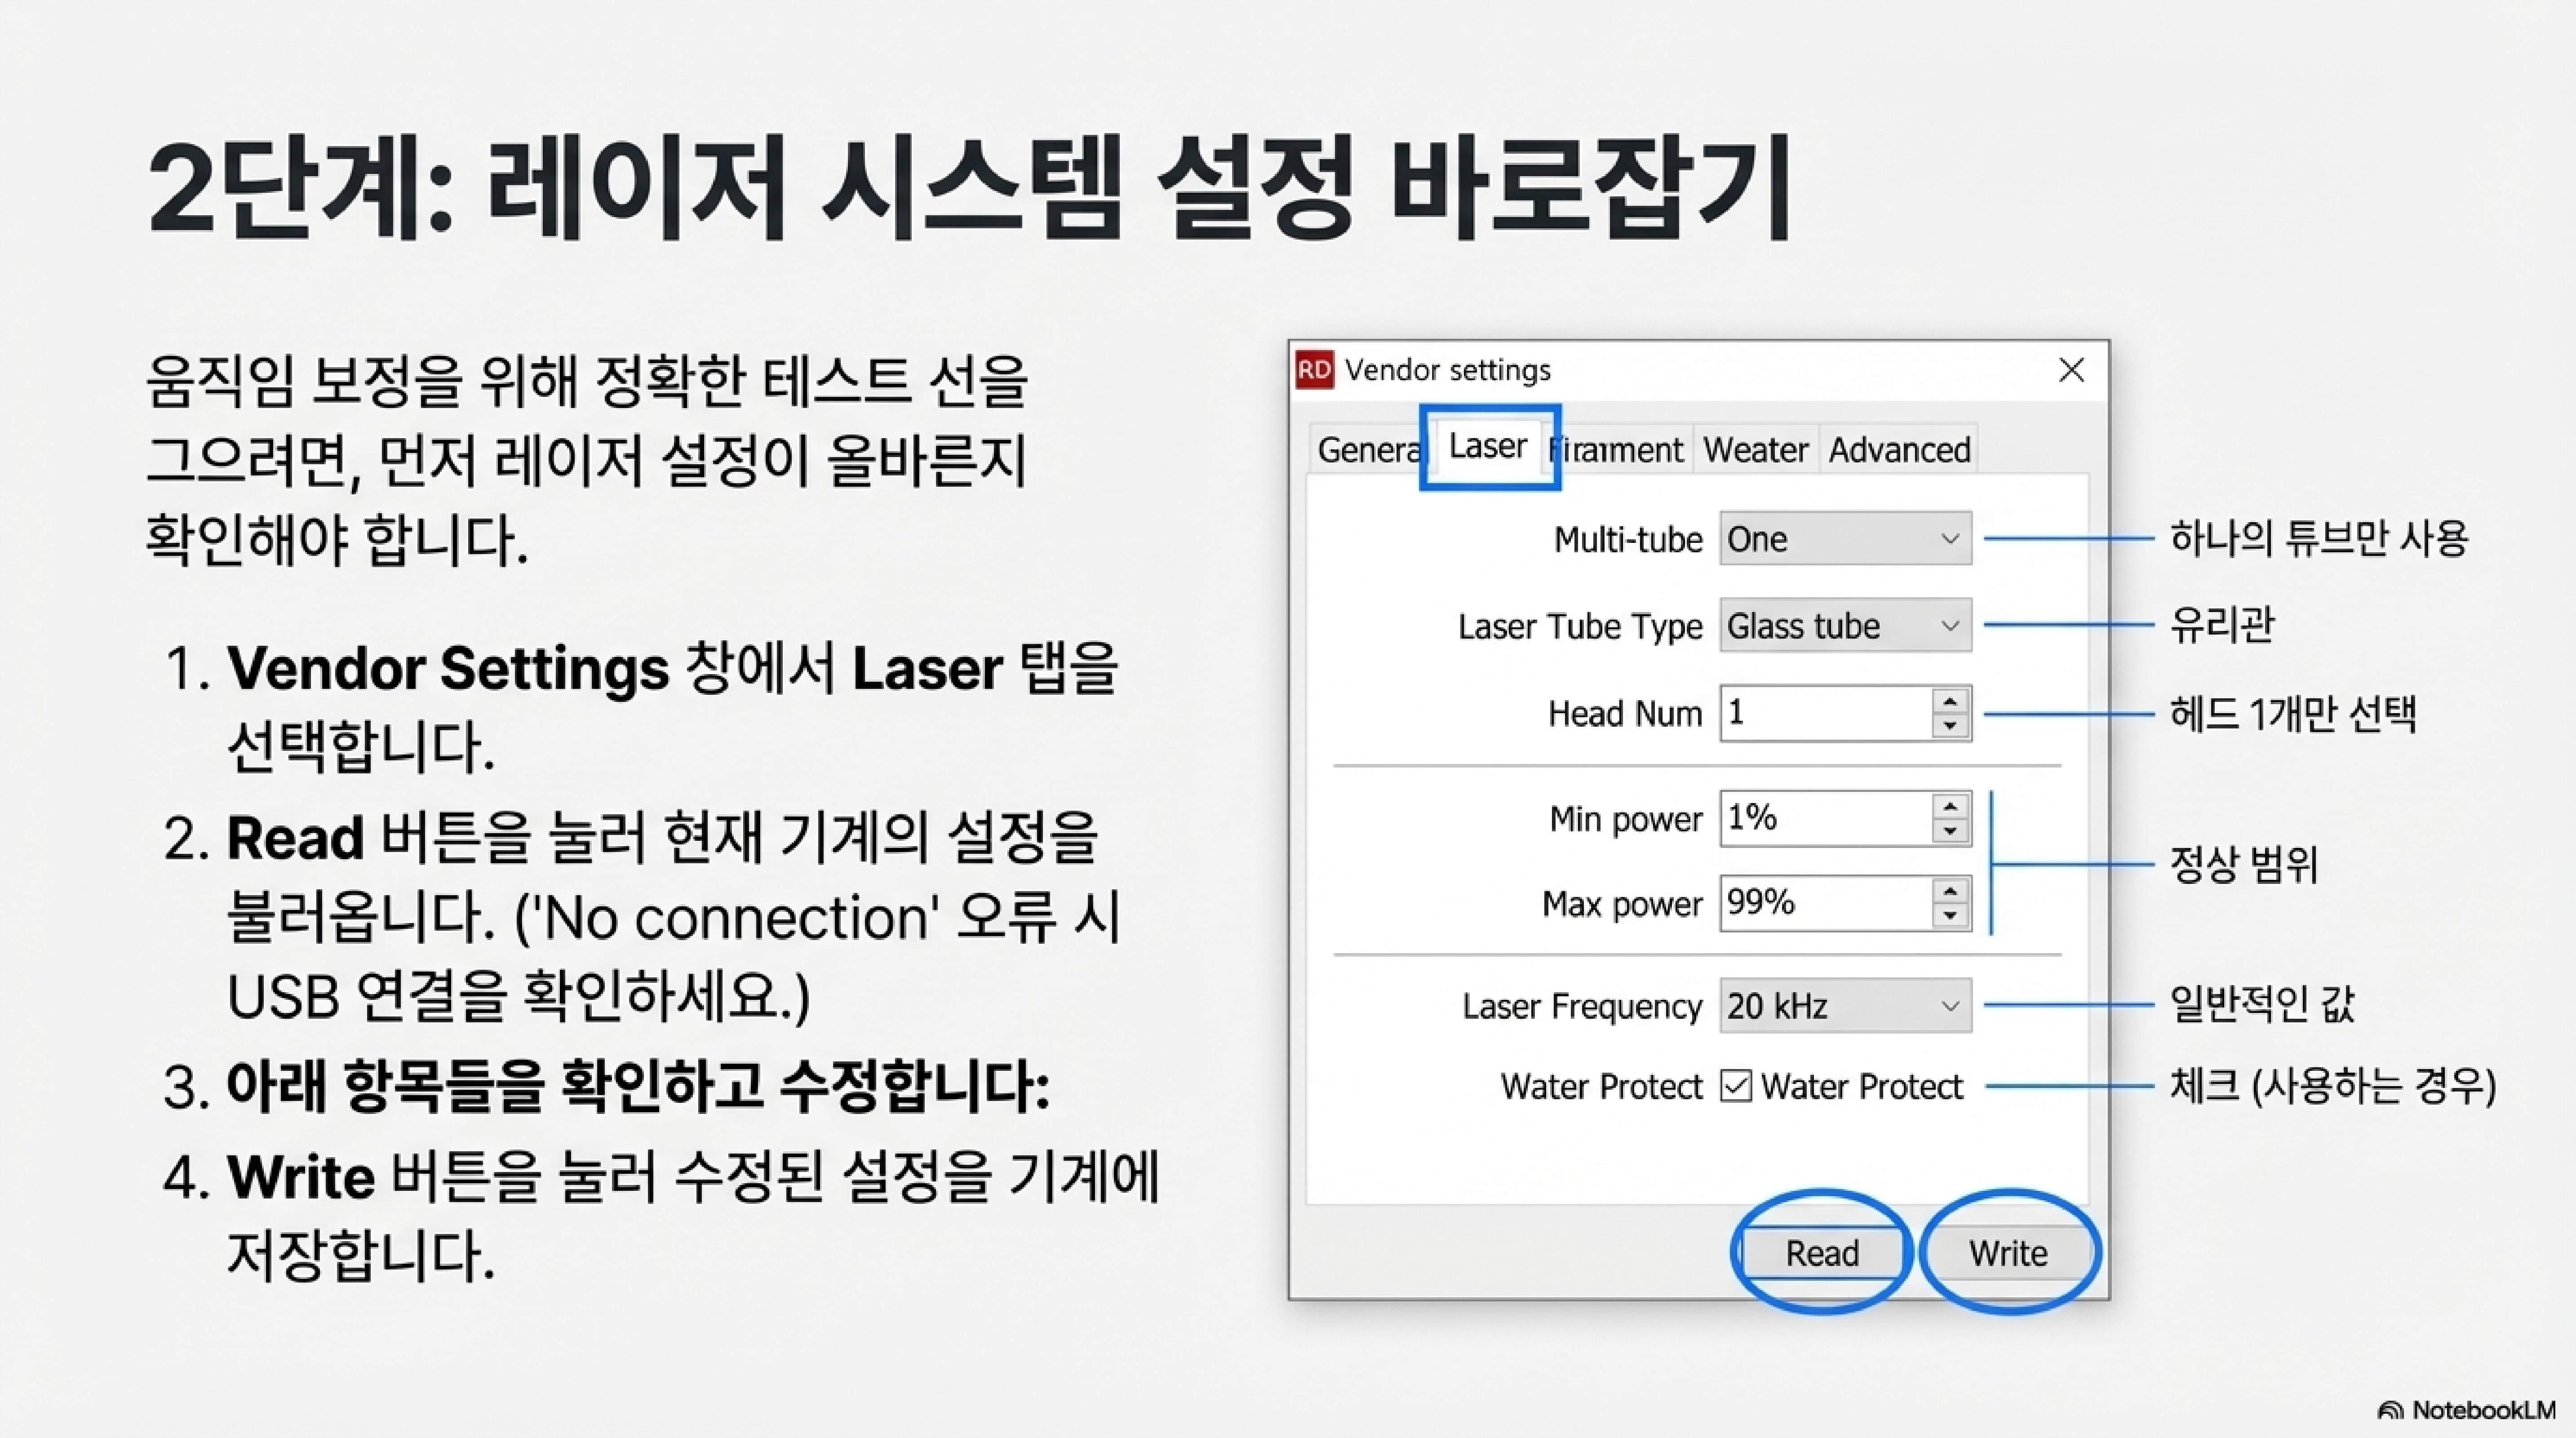Decrease Min power with down arrow

click(1950, 830)
